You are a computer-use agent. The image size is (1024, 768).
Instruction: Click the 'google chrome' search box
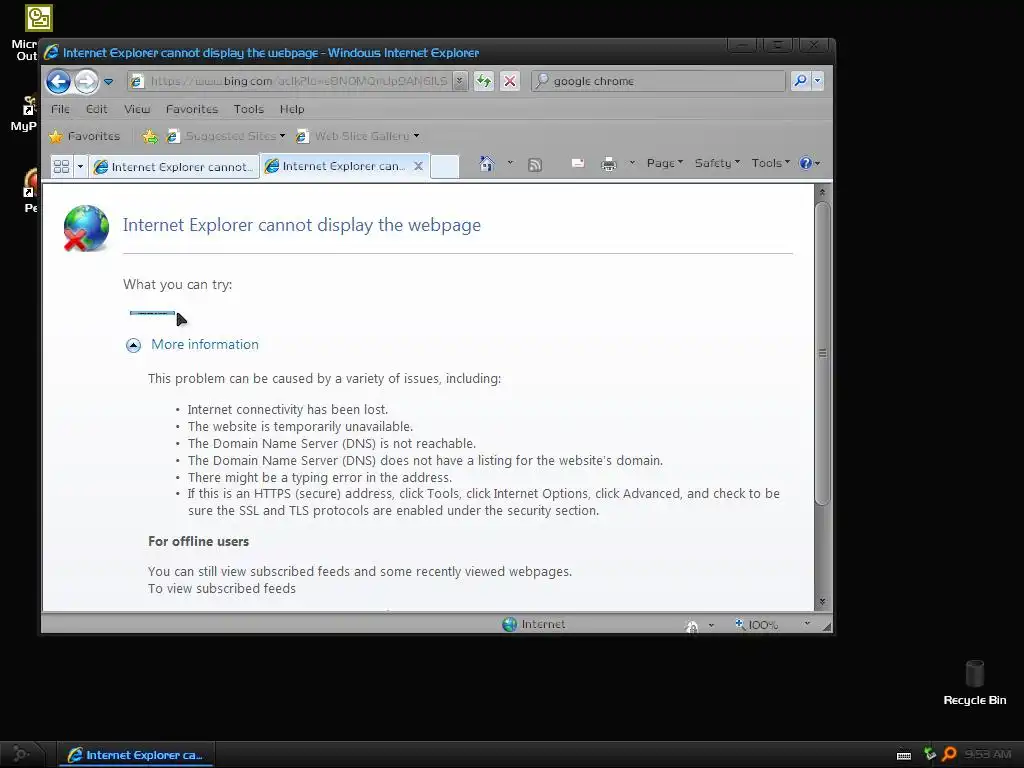pos(658,81)
